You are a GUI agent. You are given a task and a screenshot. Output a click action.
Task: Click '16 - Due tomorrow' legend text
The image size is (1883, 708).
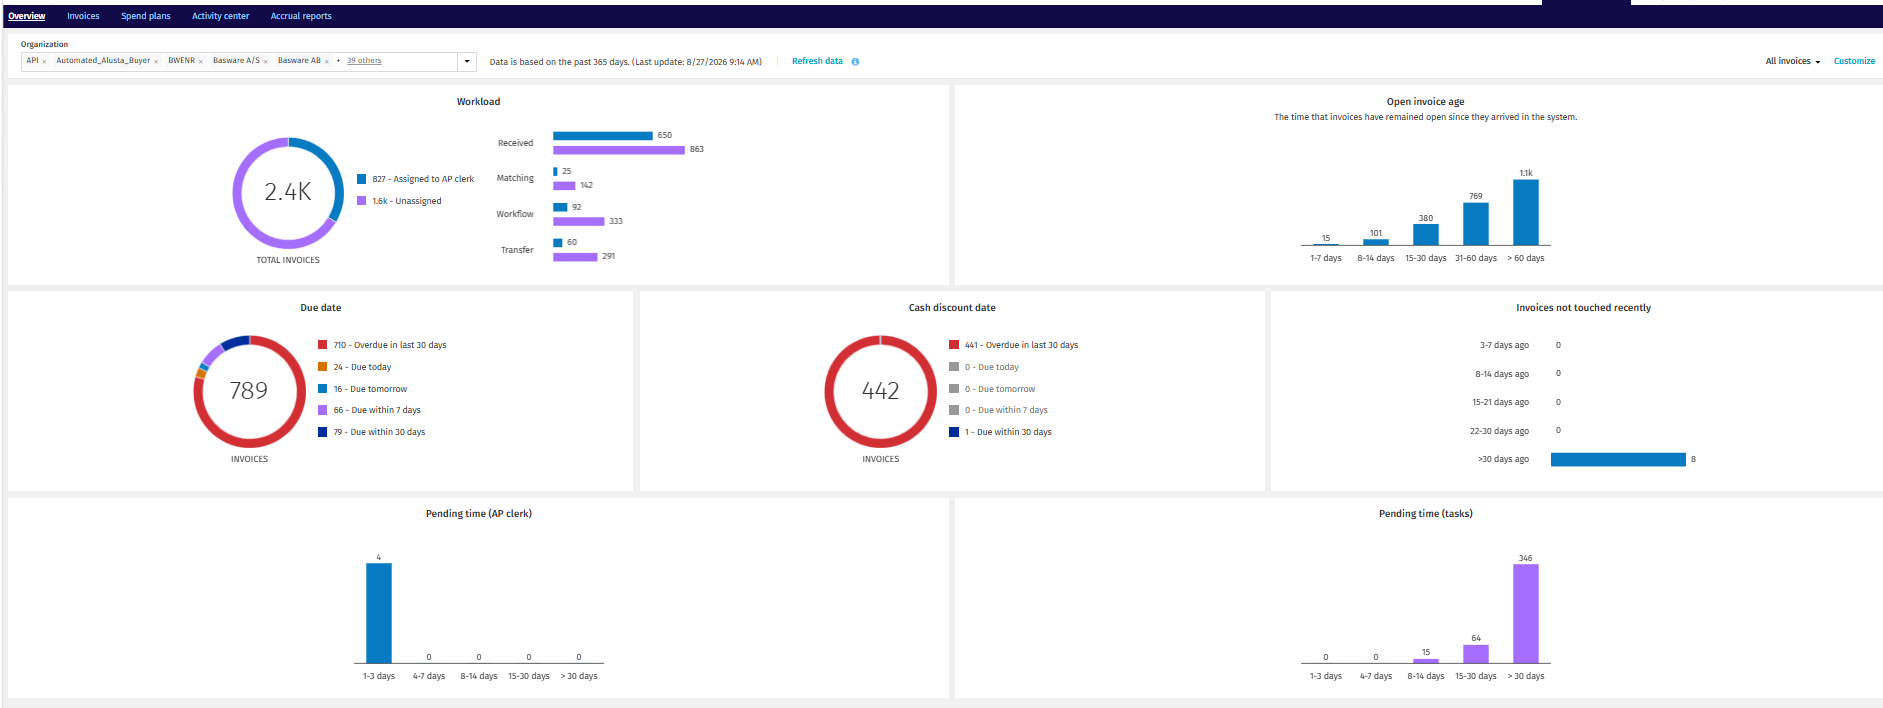pyautogui.click(x=370, y=389)
